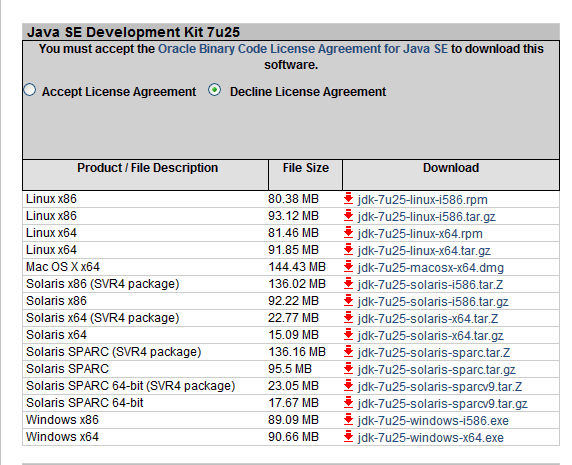
Task: Download jdk-7u25-linux-x64.rpm file link
Action: tap(420, 233)
